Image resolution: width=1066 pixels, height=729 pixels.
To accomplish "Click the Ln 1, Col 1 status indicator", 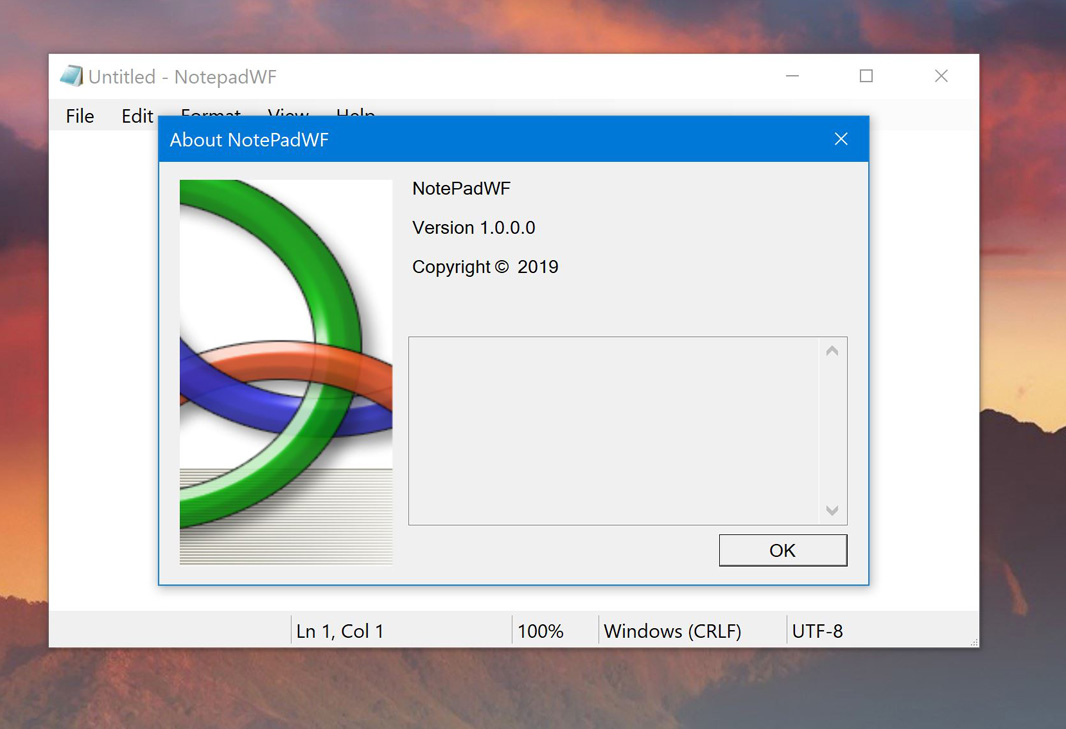I will (340, 631).
